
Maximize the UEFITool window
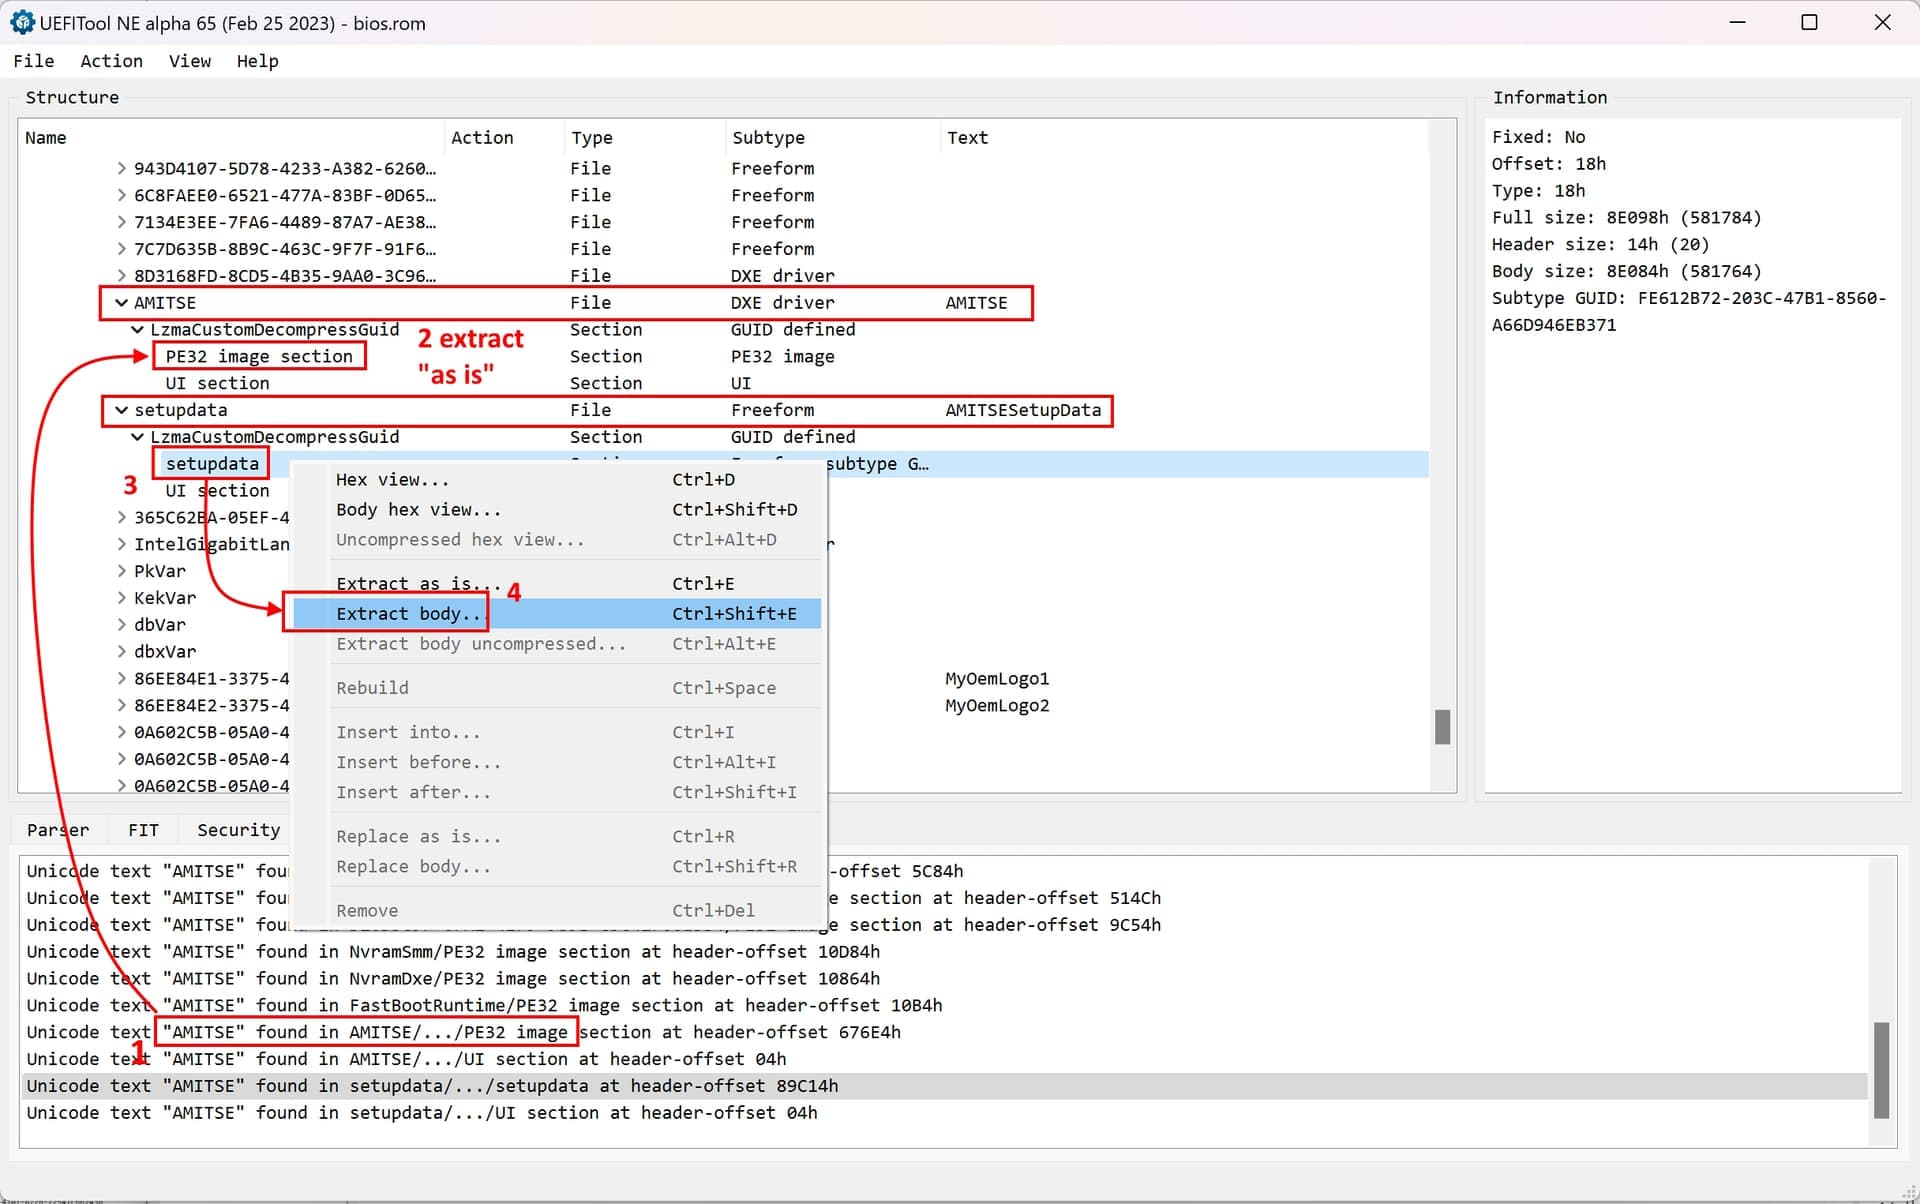tap(1809, 22)
